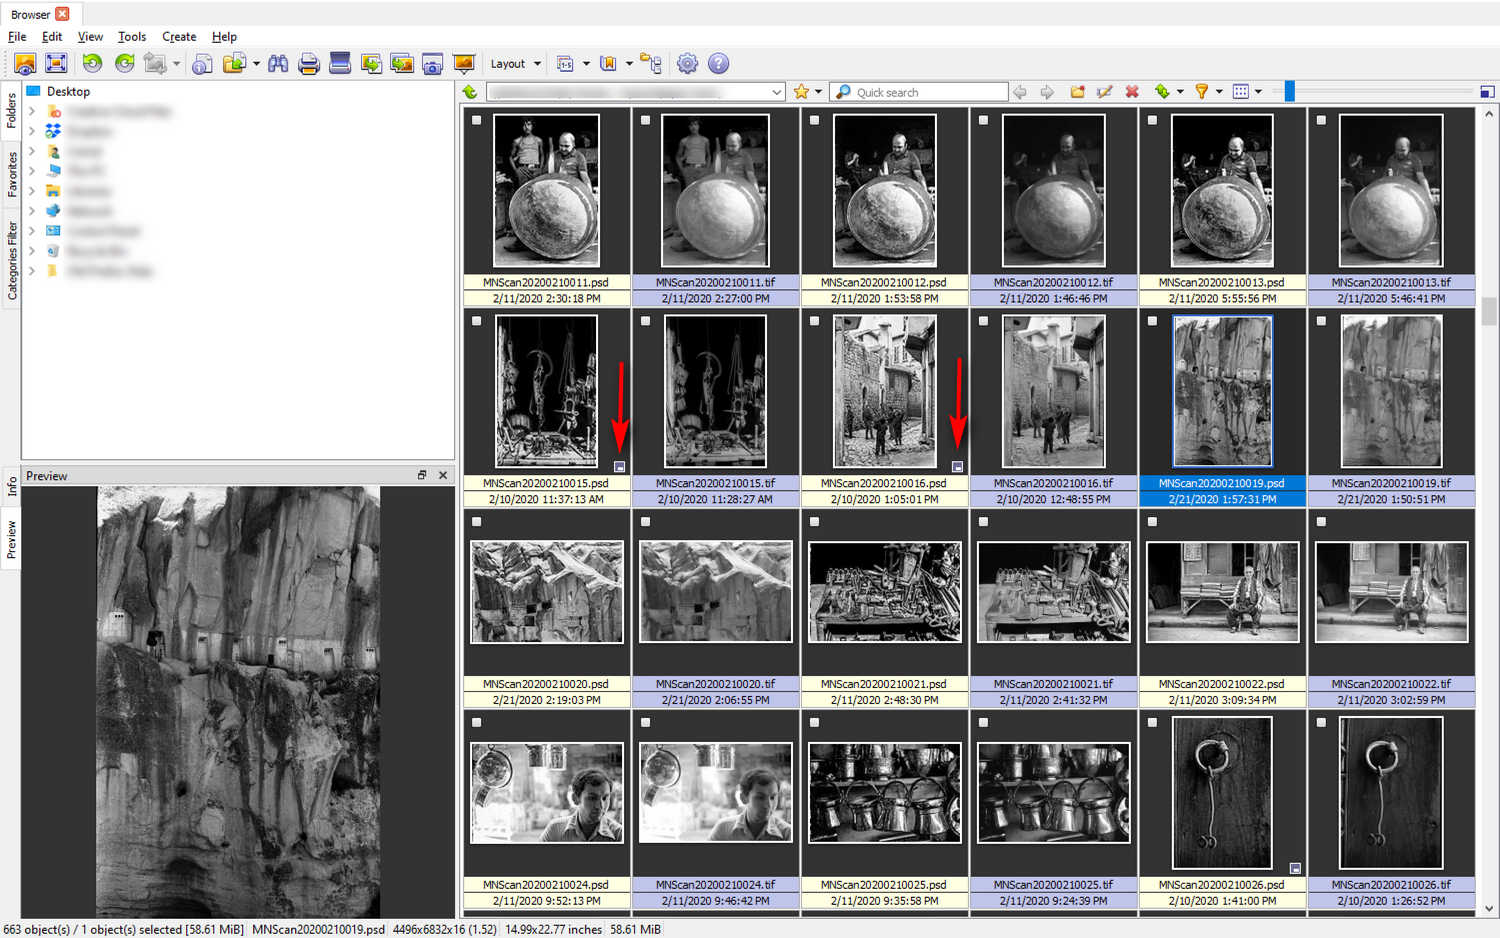Open the Layout dropdown
This screenshot has width=1500, height=938.
tap(515, 63)
